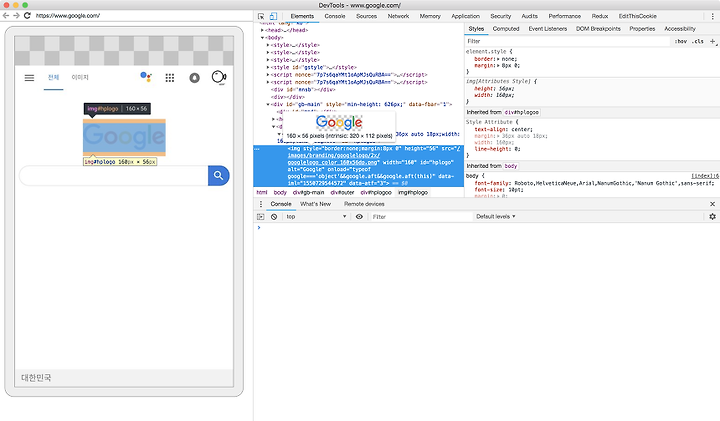This screenshot has height=421, width=720.
Task: Select div#gb-main in breadcrumb bar
Action: 309,192
